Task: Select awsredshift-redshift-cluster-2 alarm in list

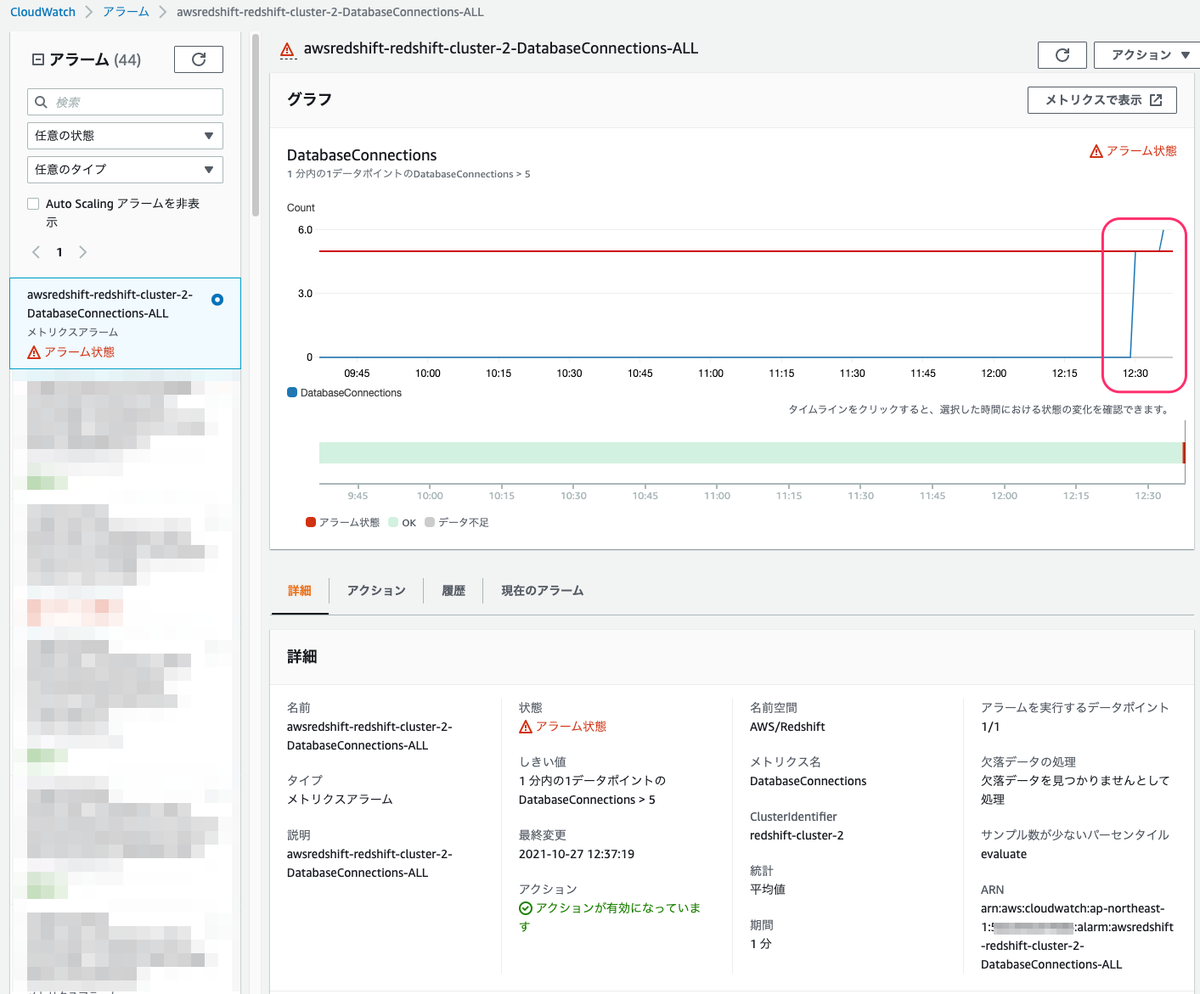Action: click(125, 323)
